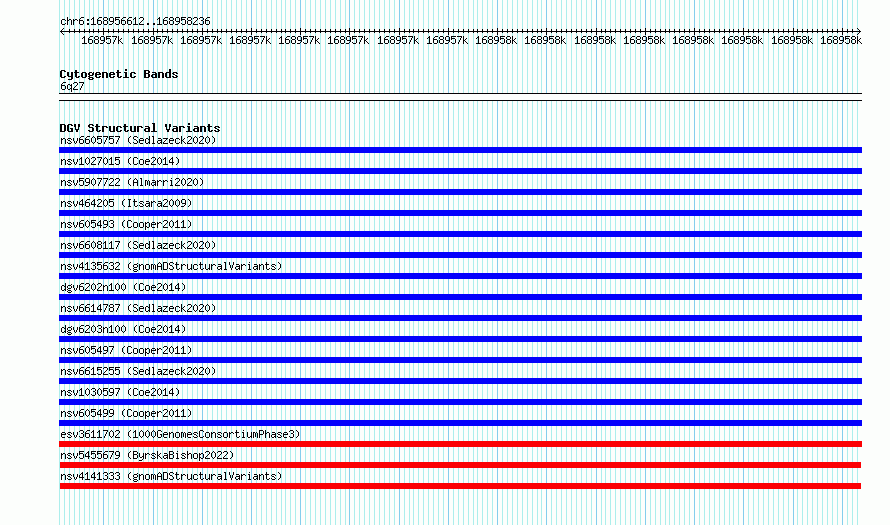Select the 6q27 band label

[x=72, y=86]
